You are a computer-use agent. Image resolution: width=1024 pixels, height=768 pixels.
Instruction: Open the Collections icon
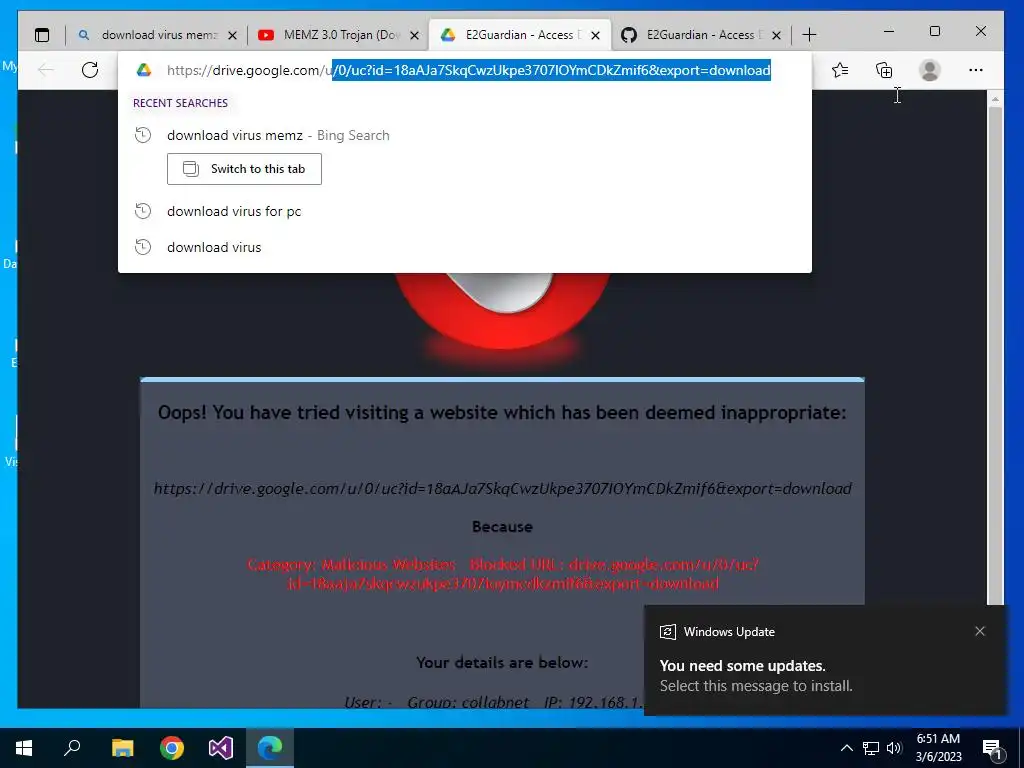[x=884, y=70]
